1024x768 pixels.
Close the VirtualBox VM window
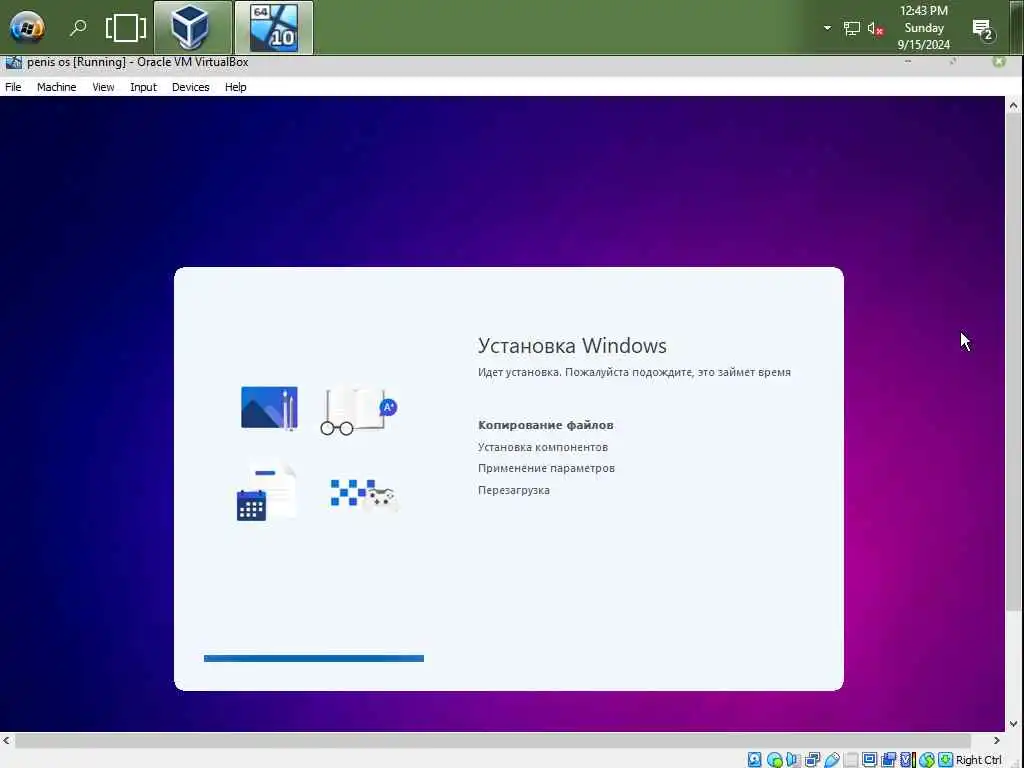coord(999,61)
